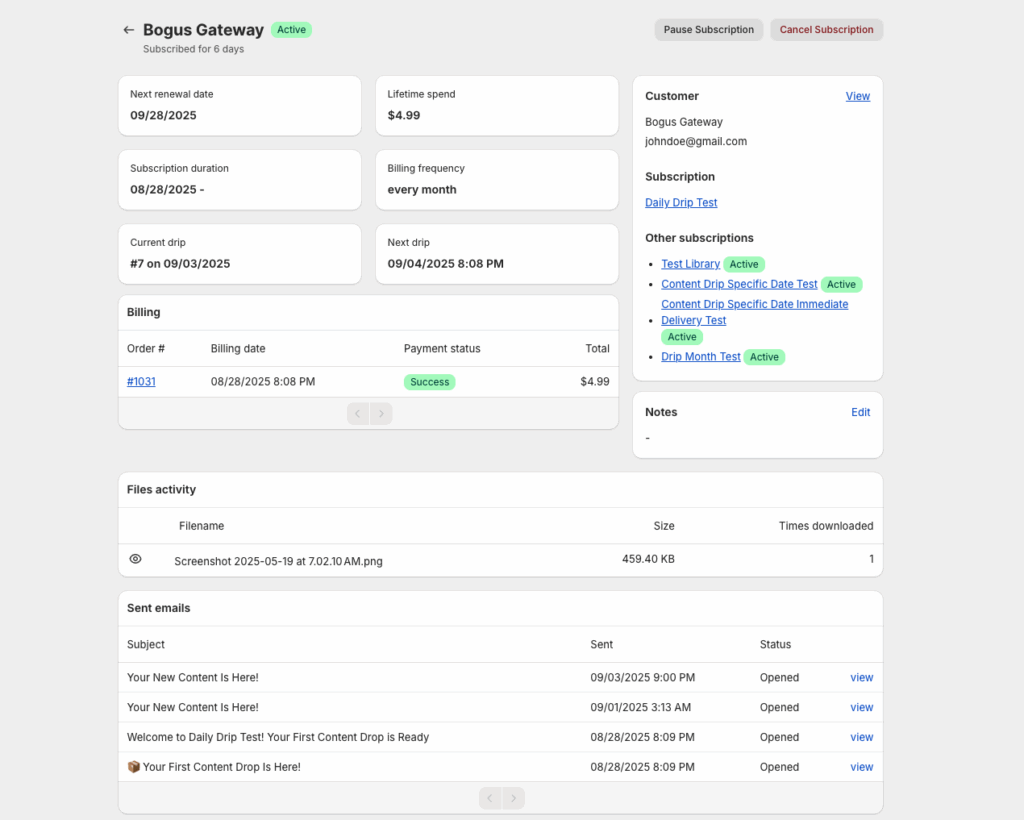Go to next page of Sent emails
This screenshot has height=820, width=1024.
click(513, 798)
